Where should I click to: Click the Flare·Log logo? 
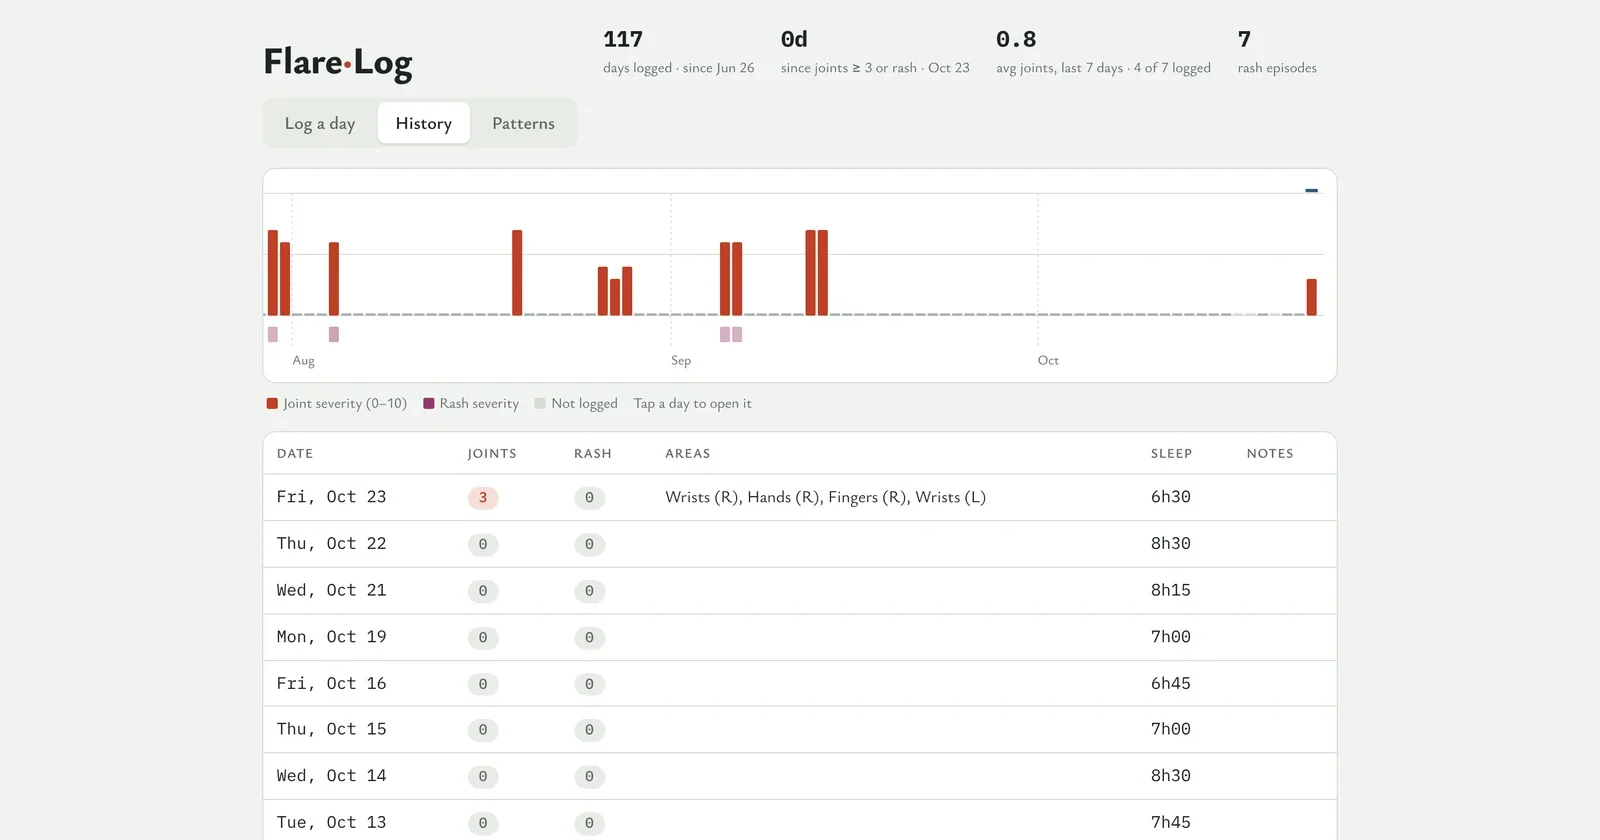338,62
